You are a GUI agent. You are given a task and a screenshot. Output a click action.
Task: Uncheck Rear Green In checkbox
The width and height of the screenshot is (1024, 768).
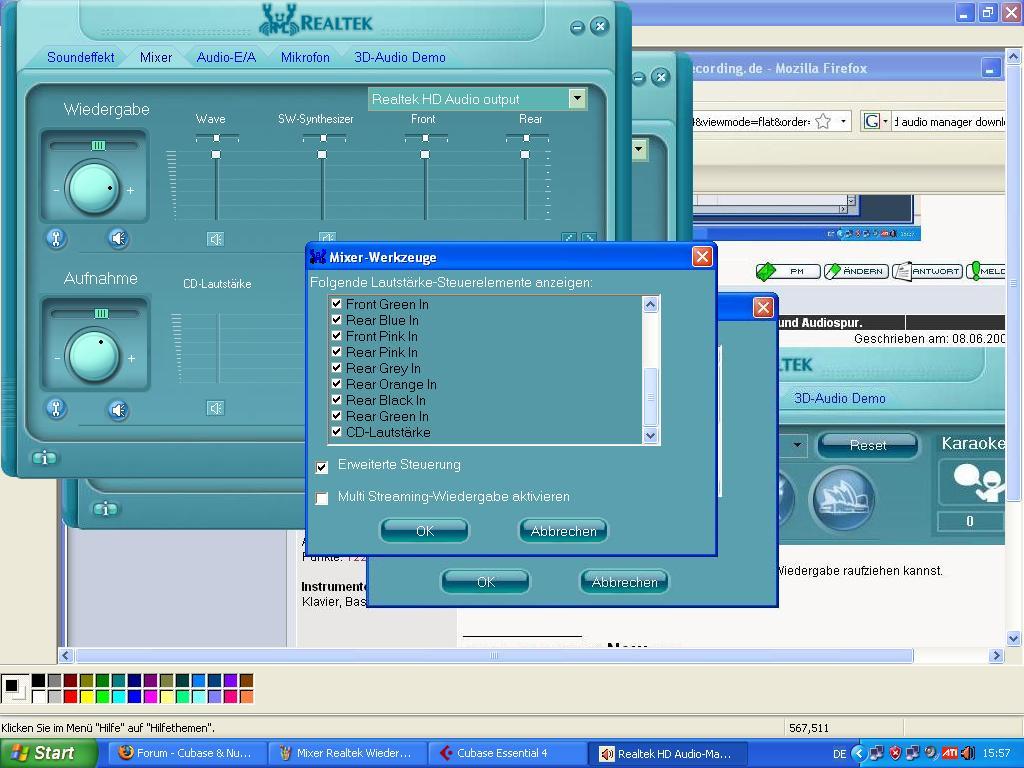(x=336, y=416)
